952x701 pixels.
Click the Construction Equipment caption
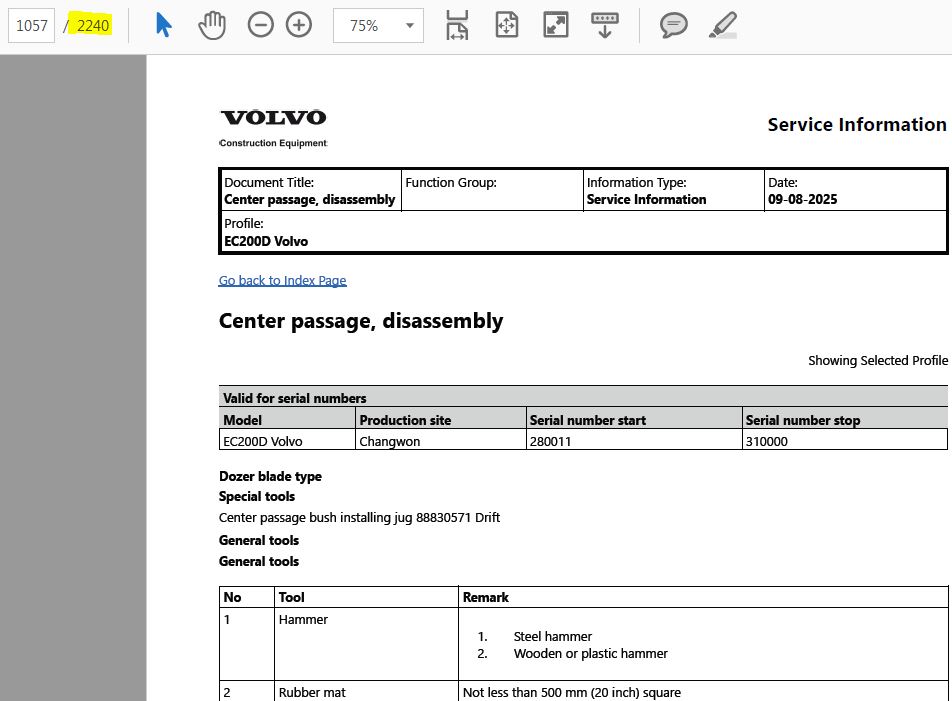tap(273, 143)
